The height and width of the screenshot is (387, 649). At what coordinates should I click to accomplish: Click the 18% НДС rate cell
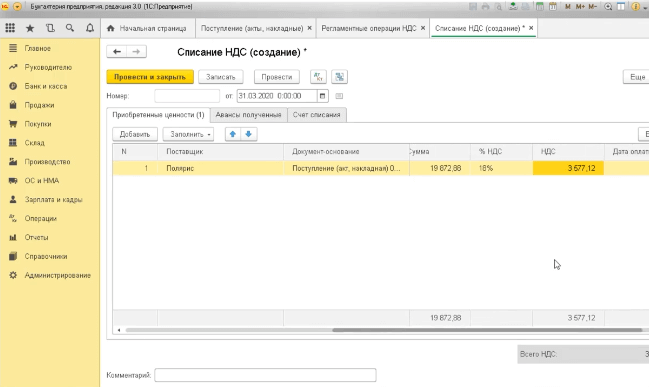coord(501,168)
